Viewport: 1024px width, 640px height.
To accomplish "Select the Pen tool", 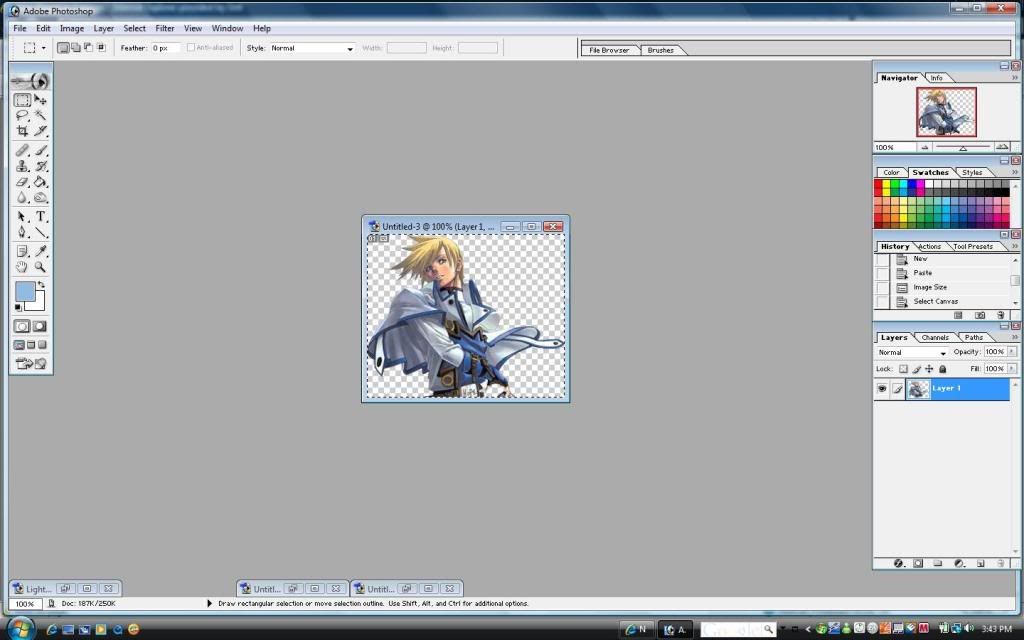I will (22, 232).
